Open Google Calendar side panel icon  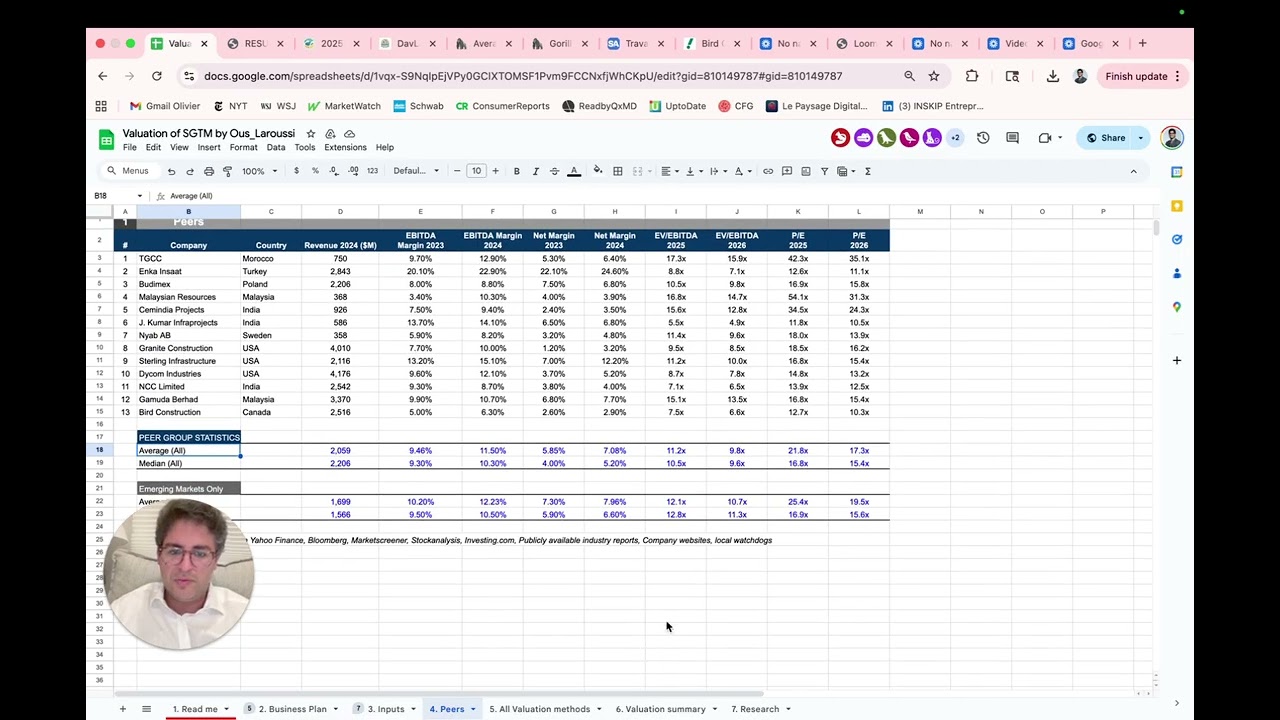(x=1177, y=172)
